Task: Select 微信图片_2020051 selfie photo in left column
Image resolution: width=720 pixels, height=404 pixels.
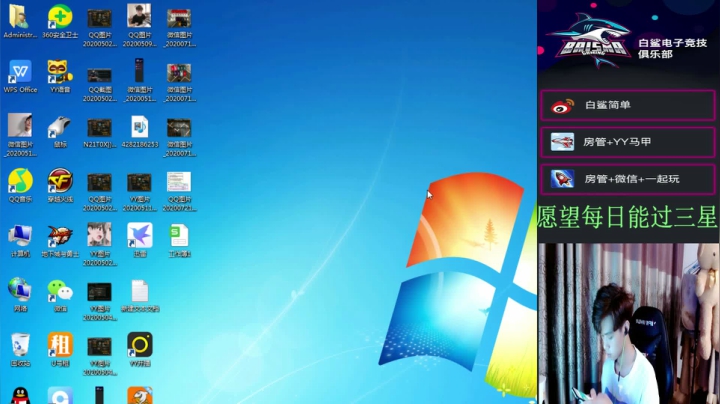Action: click(20, 135)
